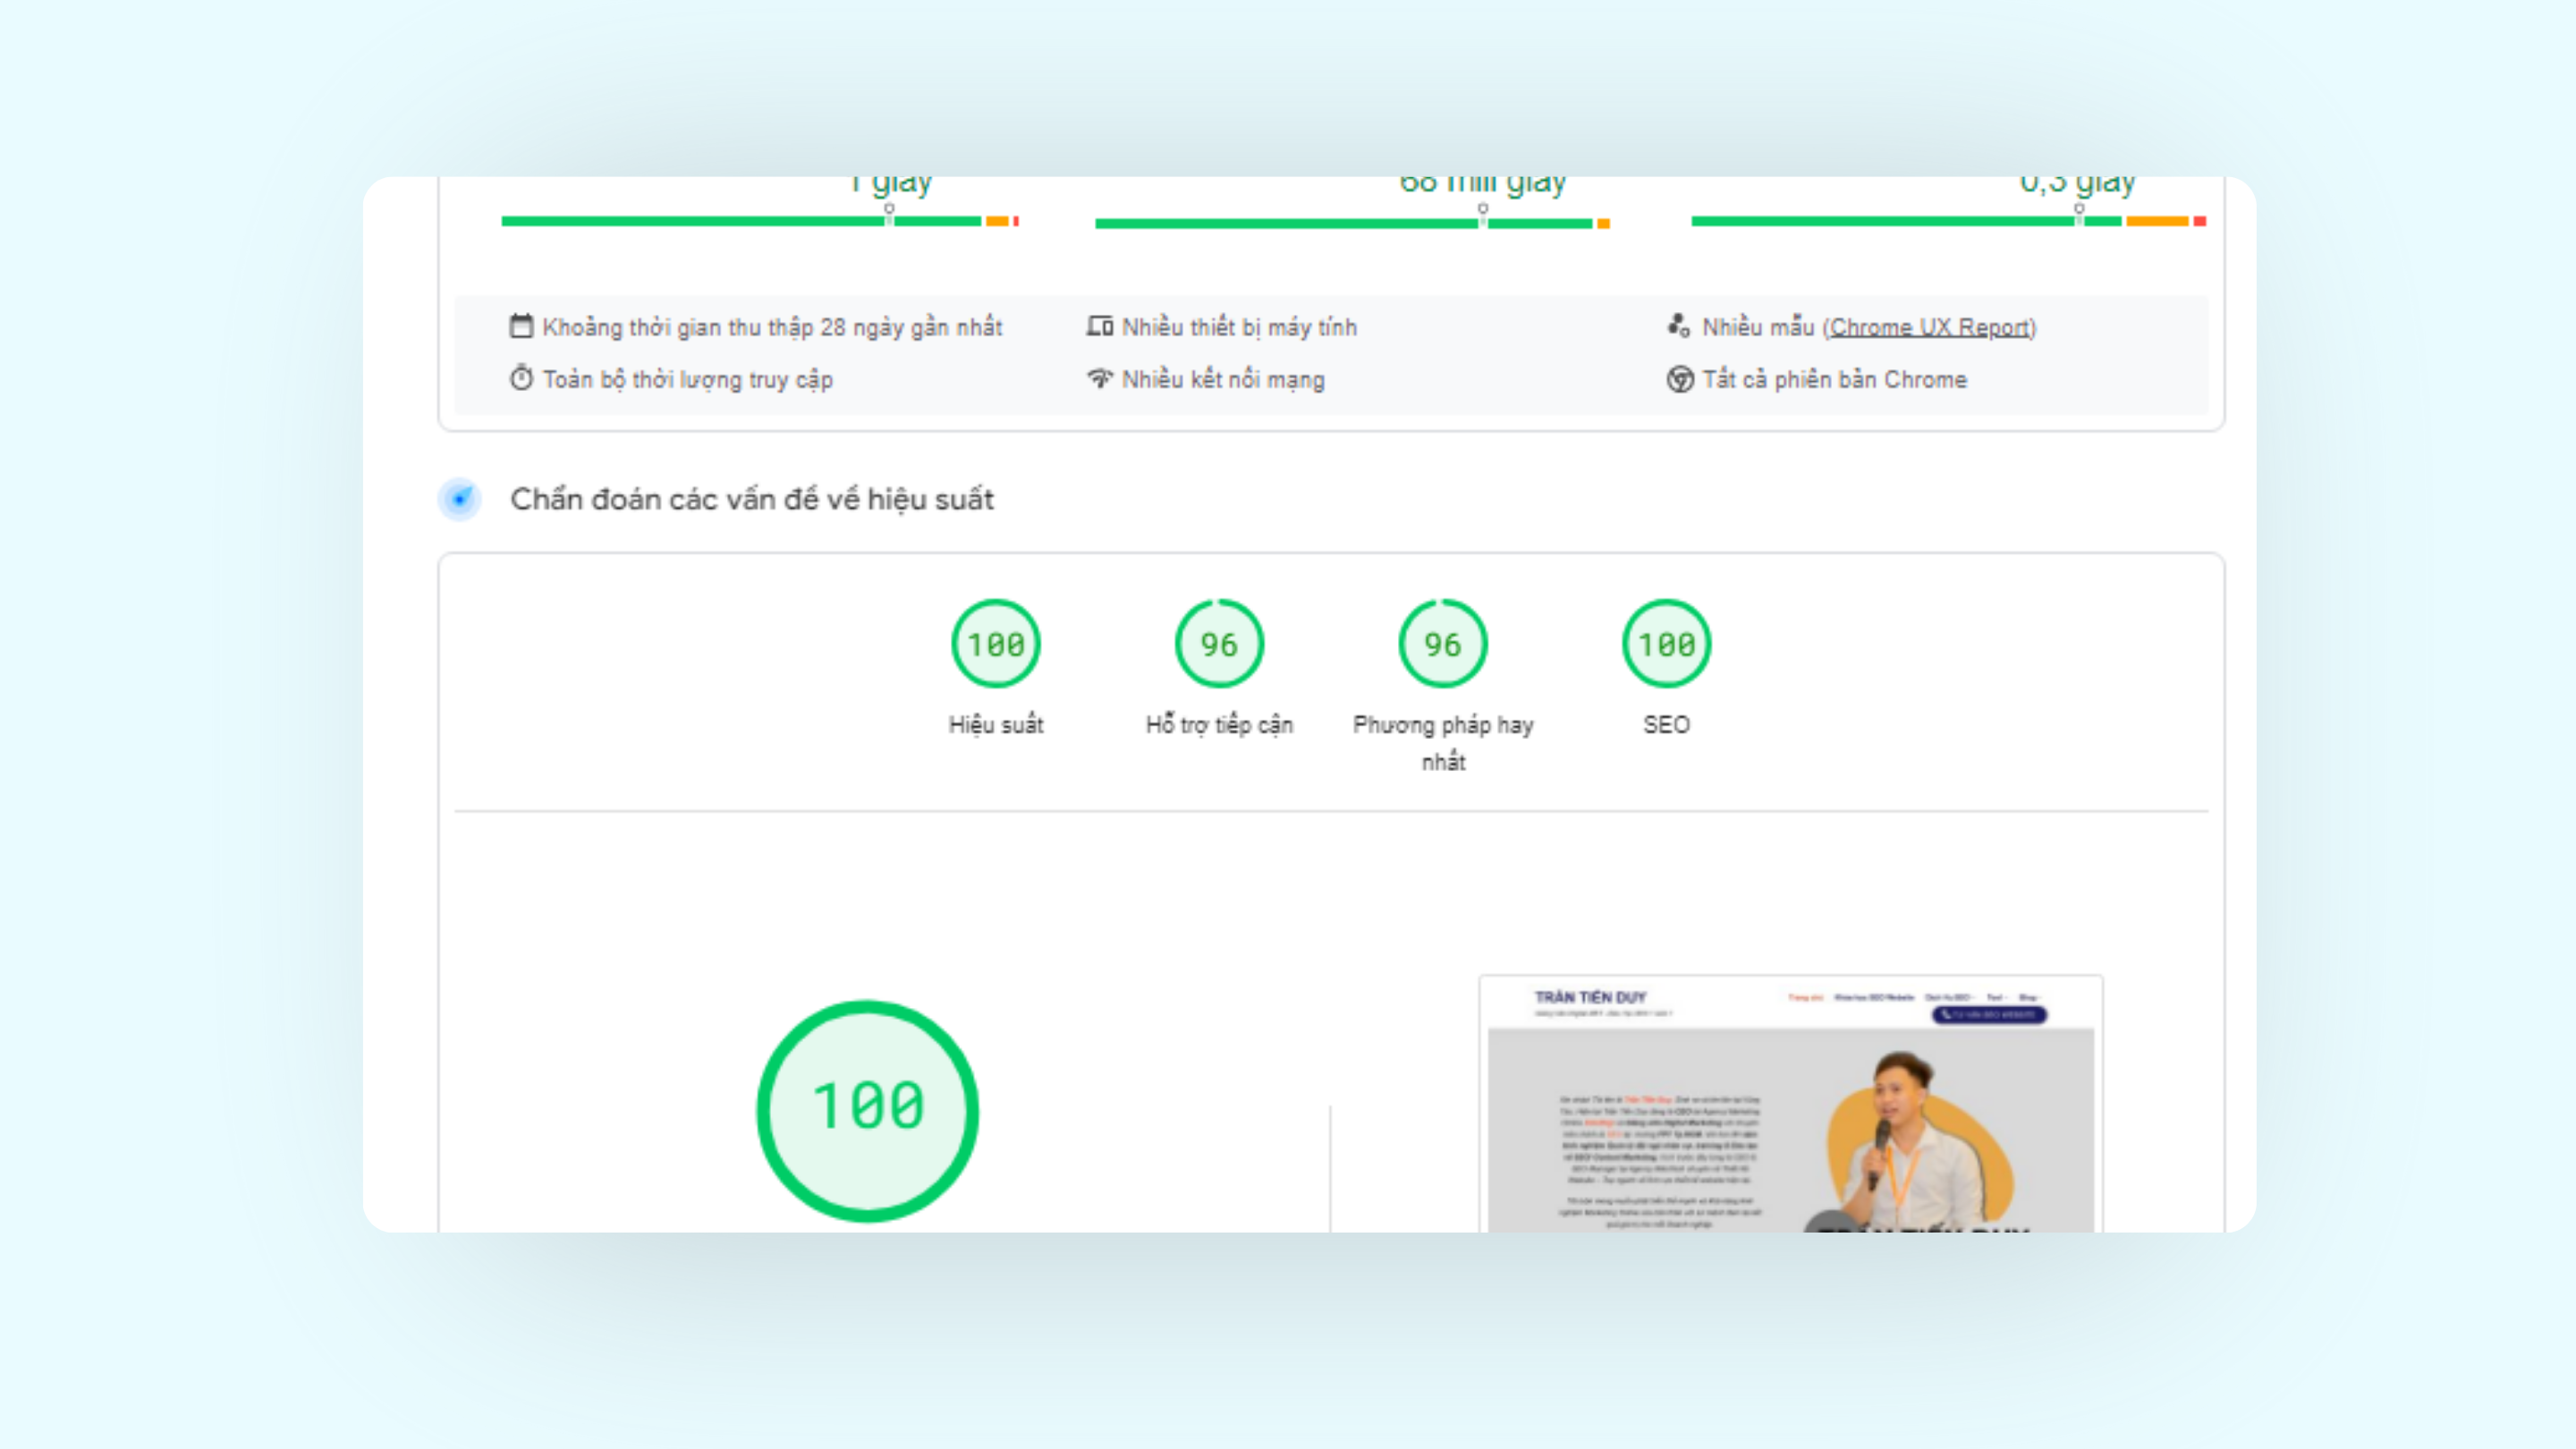Click the Chrome icon beside Tất cả phiên bản
This screenshot has width=2576, height=1449.
pos(1679,379)
